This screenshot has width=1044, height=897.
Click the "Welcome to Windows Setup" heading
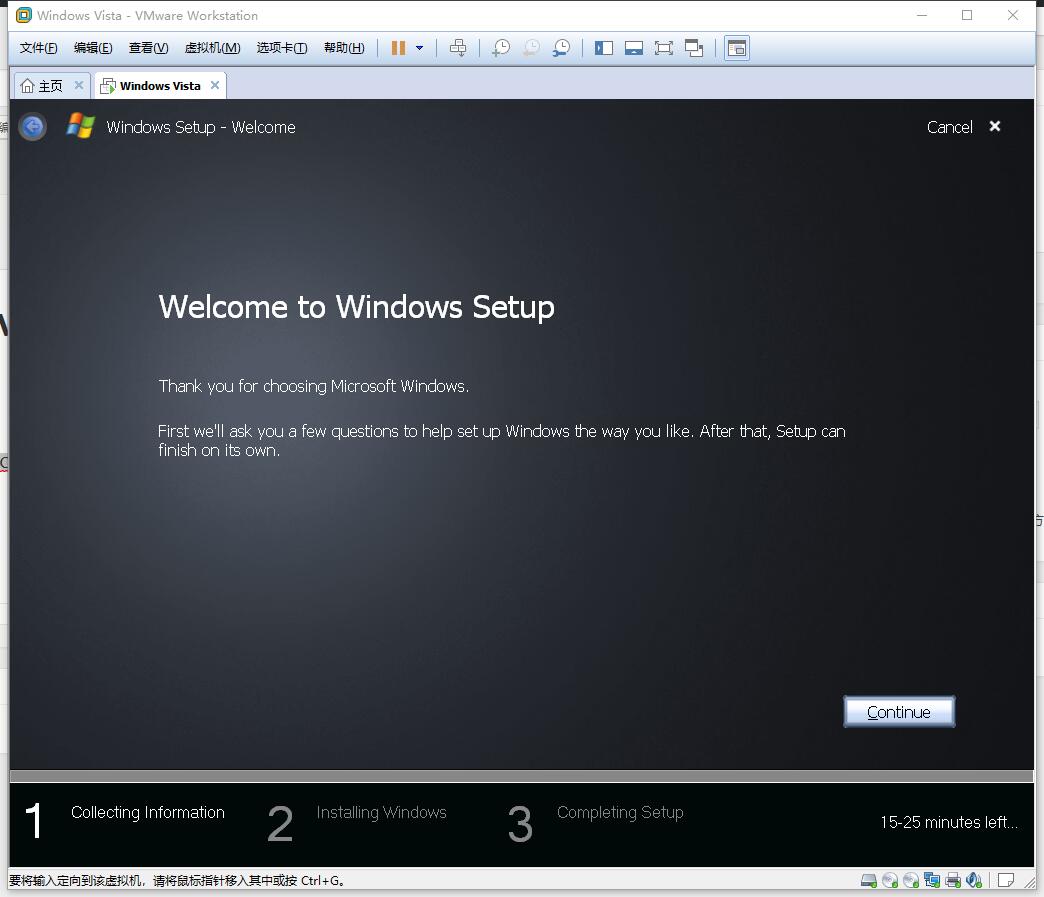[356, 307]
